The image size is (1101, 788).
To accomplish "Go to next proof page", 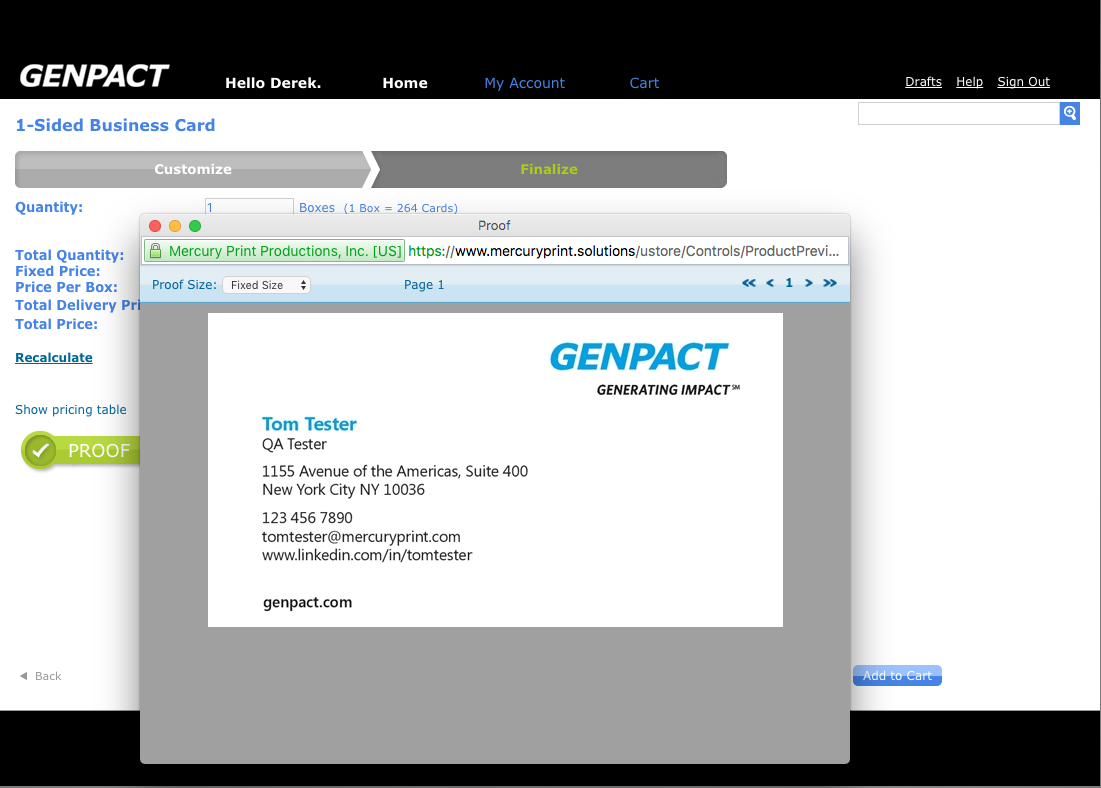I will (809, 284).
